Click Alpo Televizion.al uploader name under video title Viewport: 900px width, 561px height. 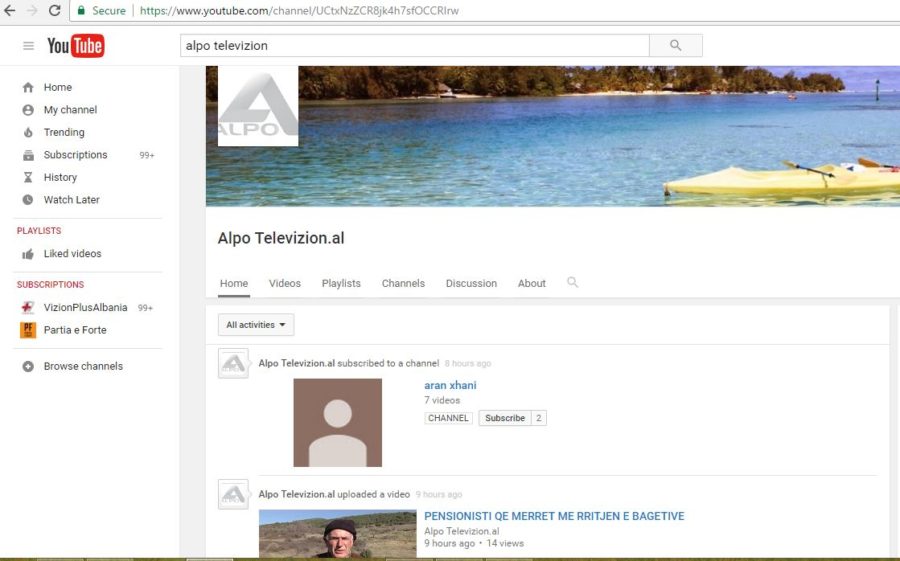pyautogui.click(x=461, y=532)
